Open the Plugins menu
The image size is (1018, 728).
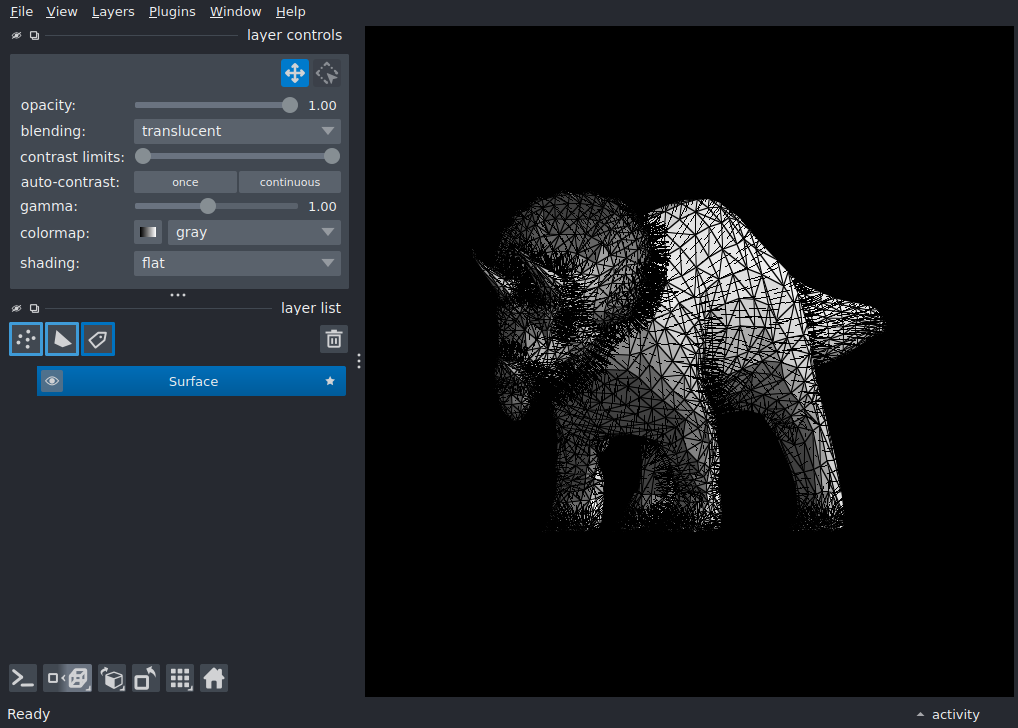click(x=172, y=12)
